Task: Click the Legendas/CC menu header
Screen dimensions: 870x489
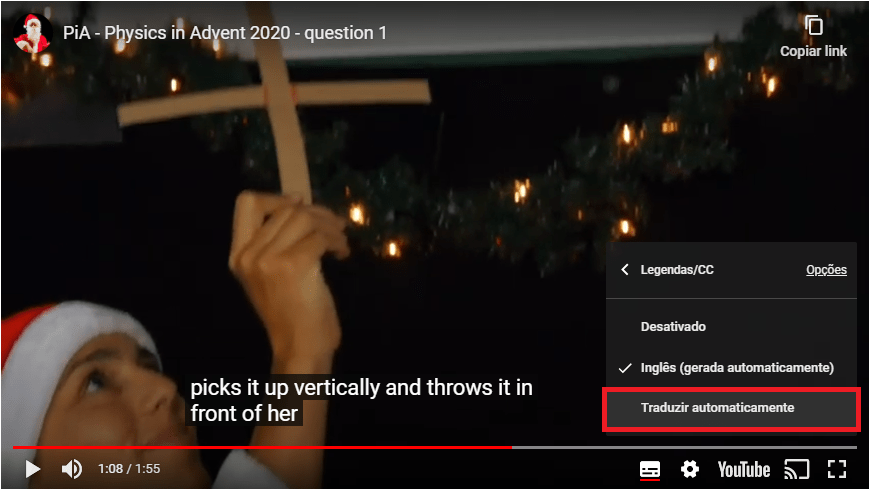Action: click(677, 270)
